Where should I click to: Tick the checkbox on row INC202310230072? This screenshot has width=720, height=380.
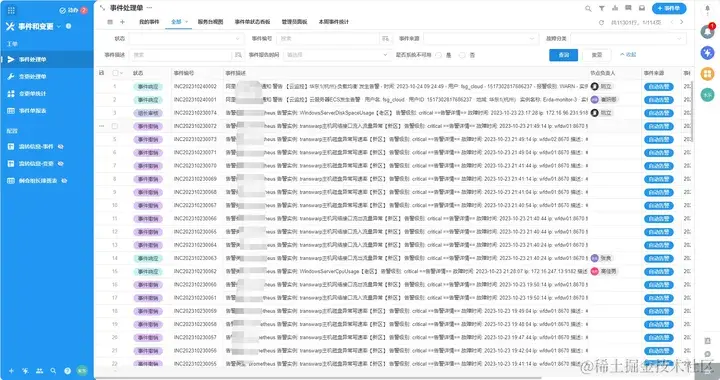coord(115,126)
